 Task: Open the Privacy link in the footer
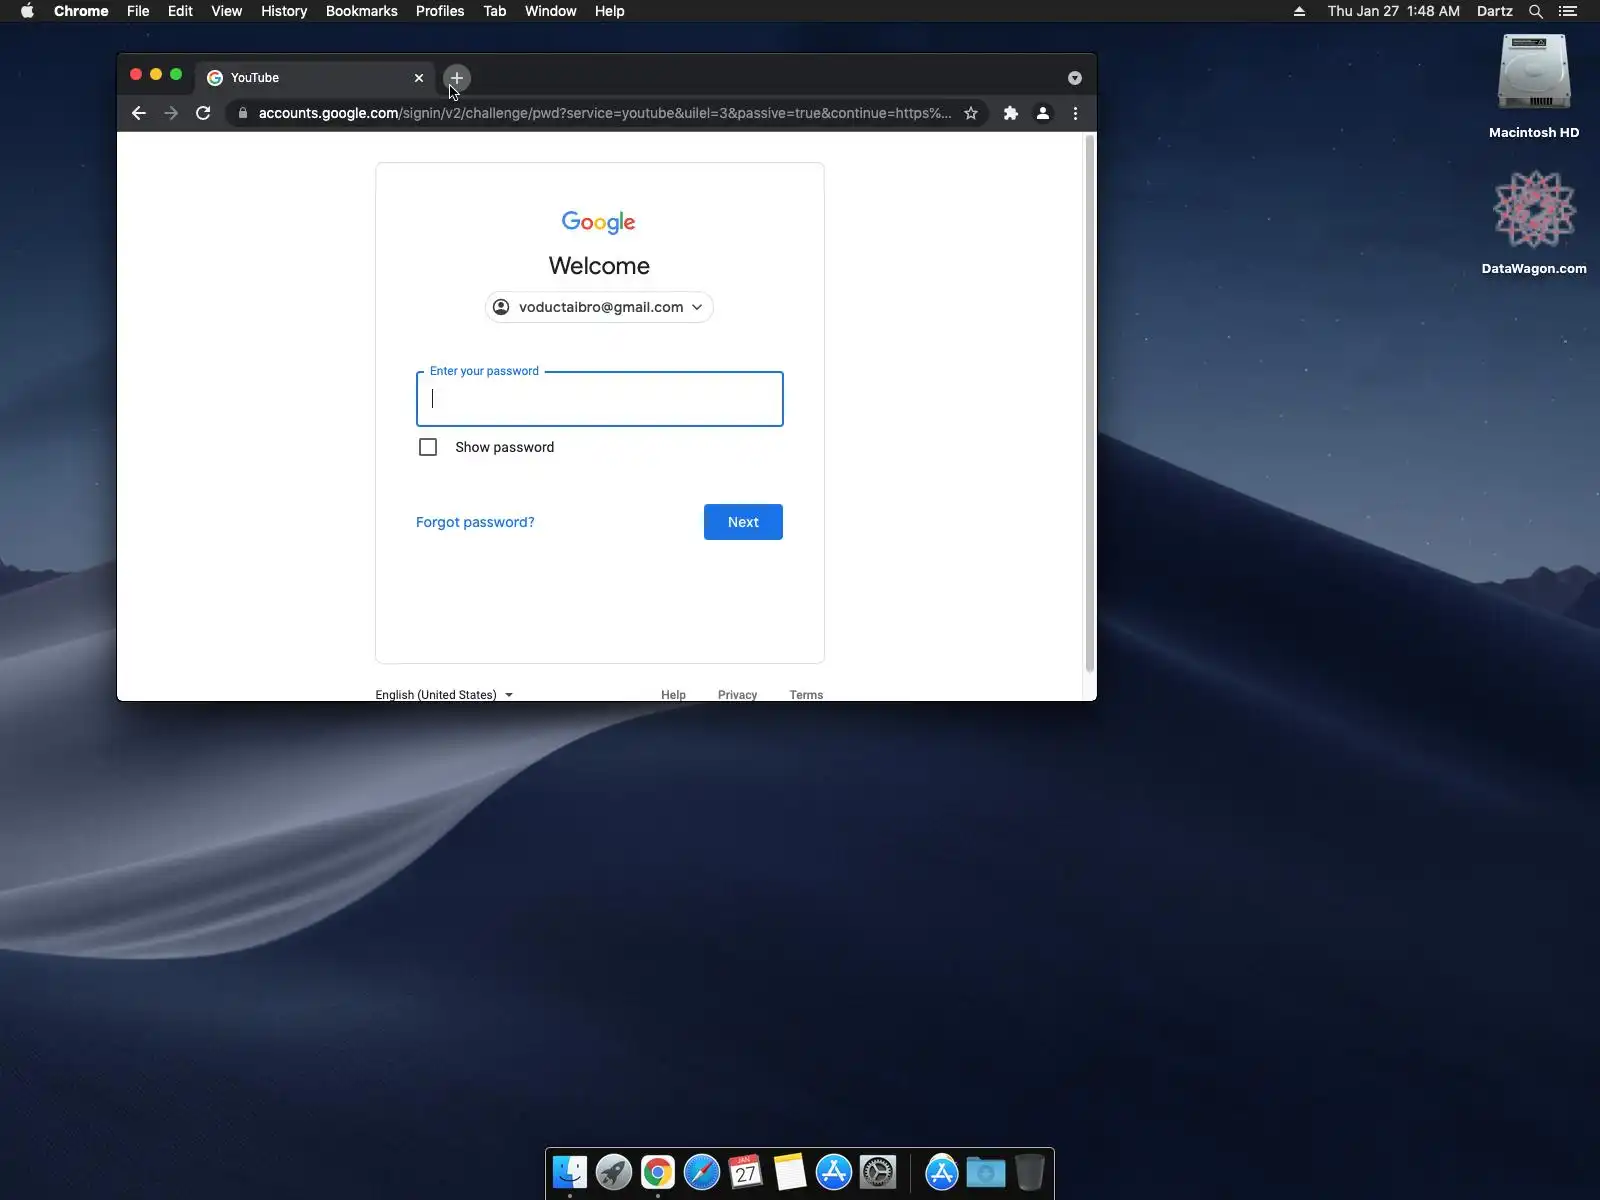coord(737,695)
